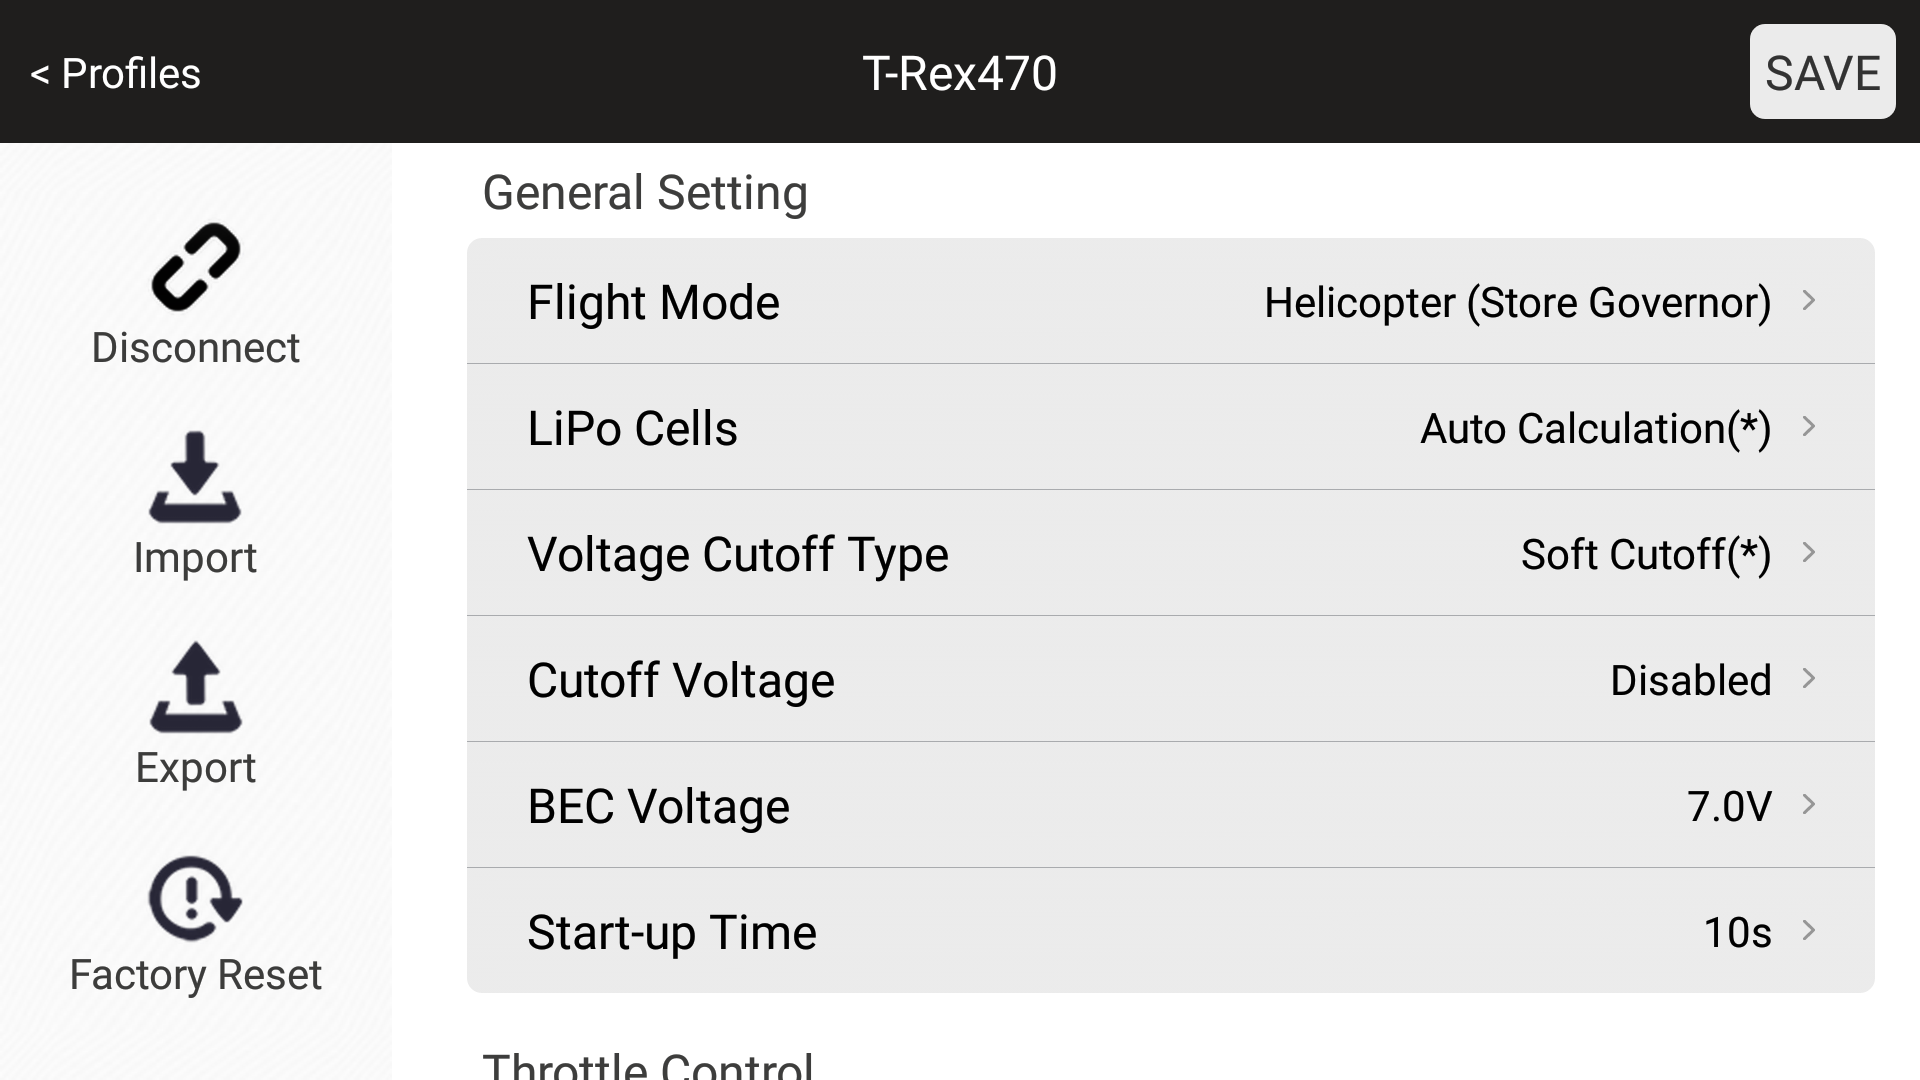Click the Export upload icon
The image size is (1920, 1080).
coord(195,687)
